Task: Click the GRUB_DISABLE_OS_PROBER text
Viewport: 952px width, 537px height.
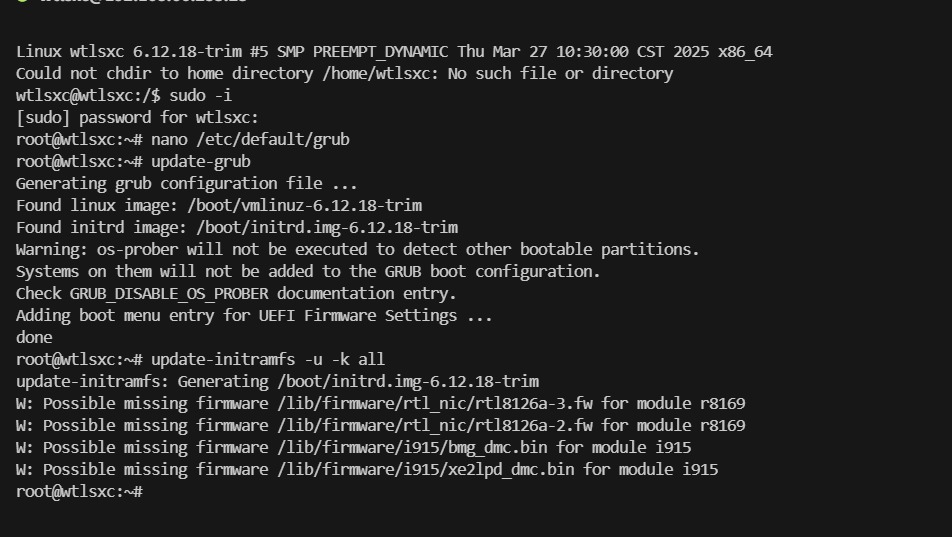Action: (x=169, y=294)
